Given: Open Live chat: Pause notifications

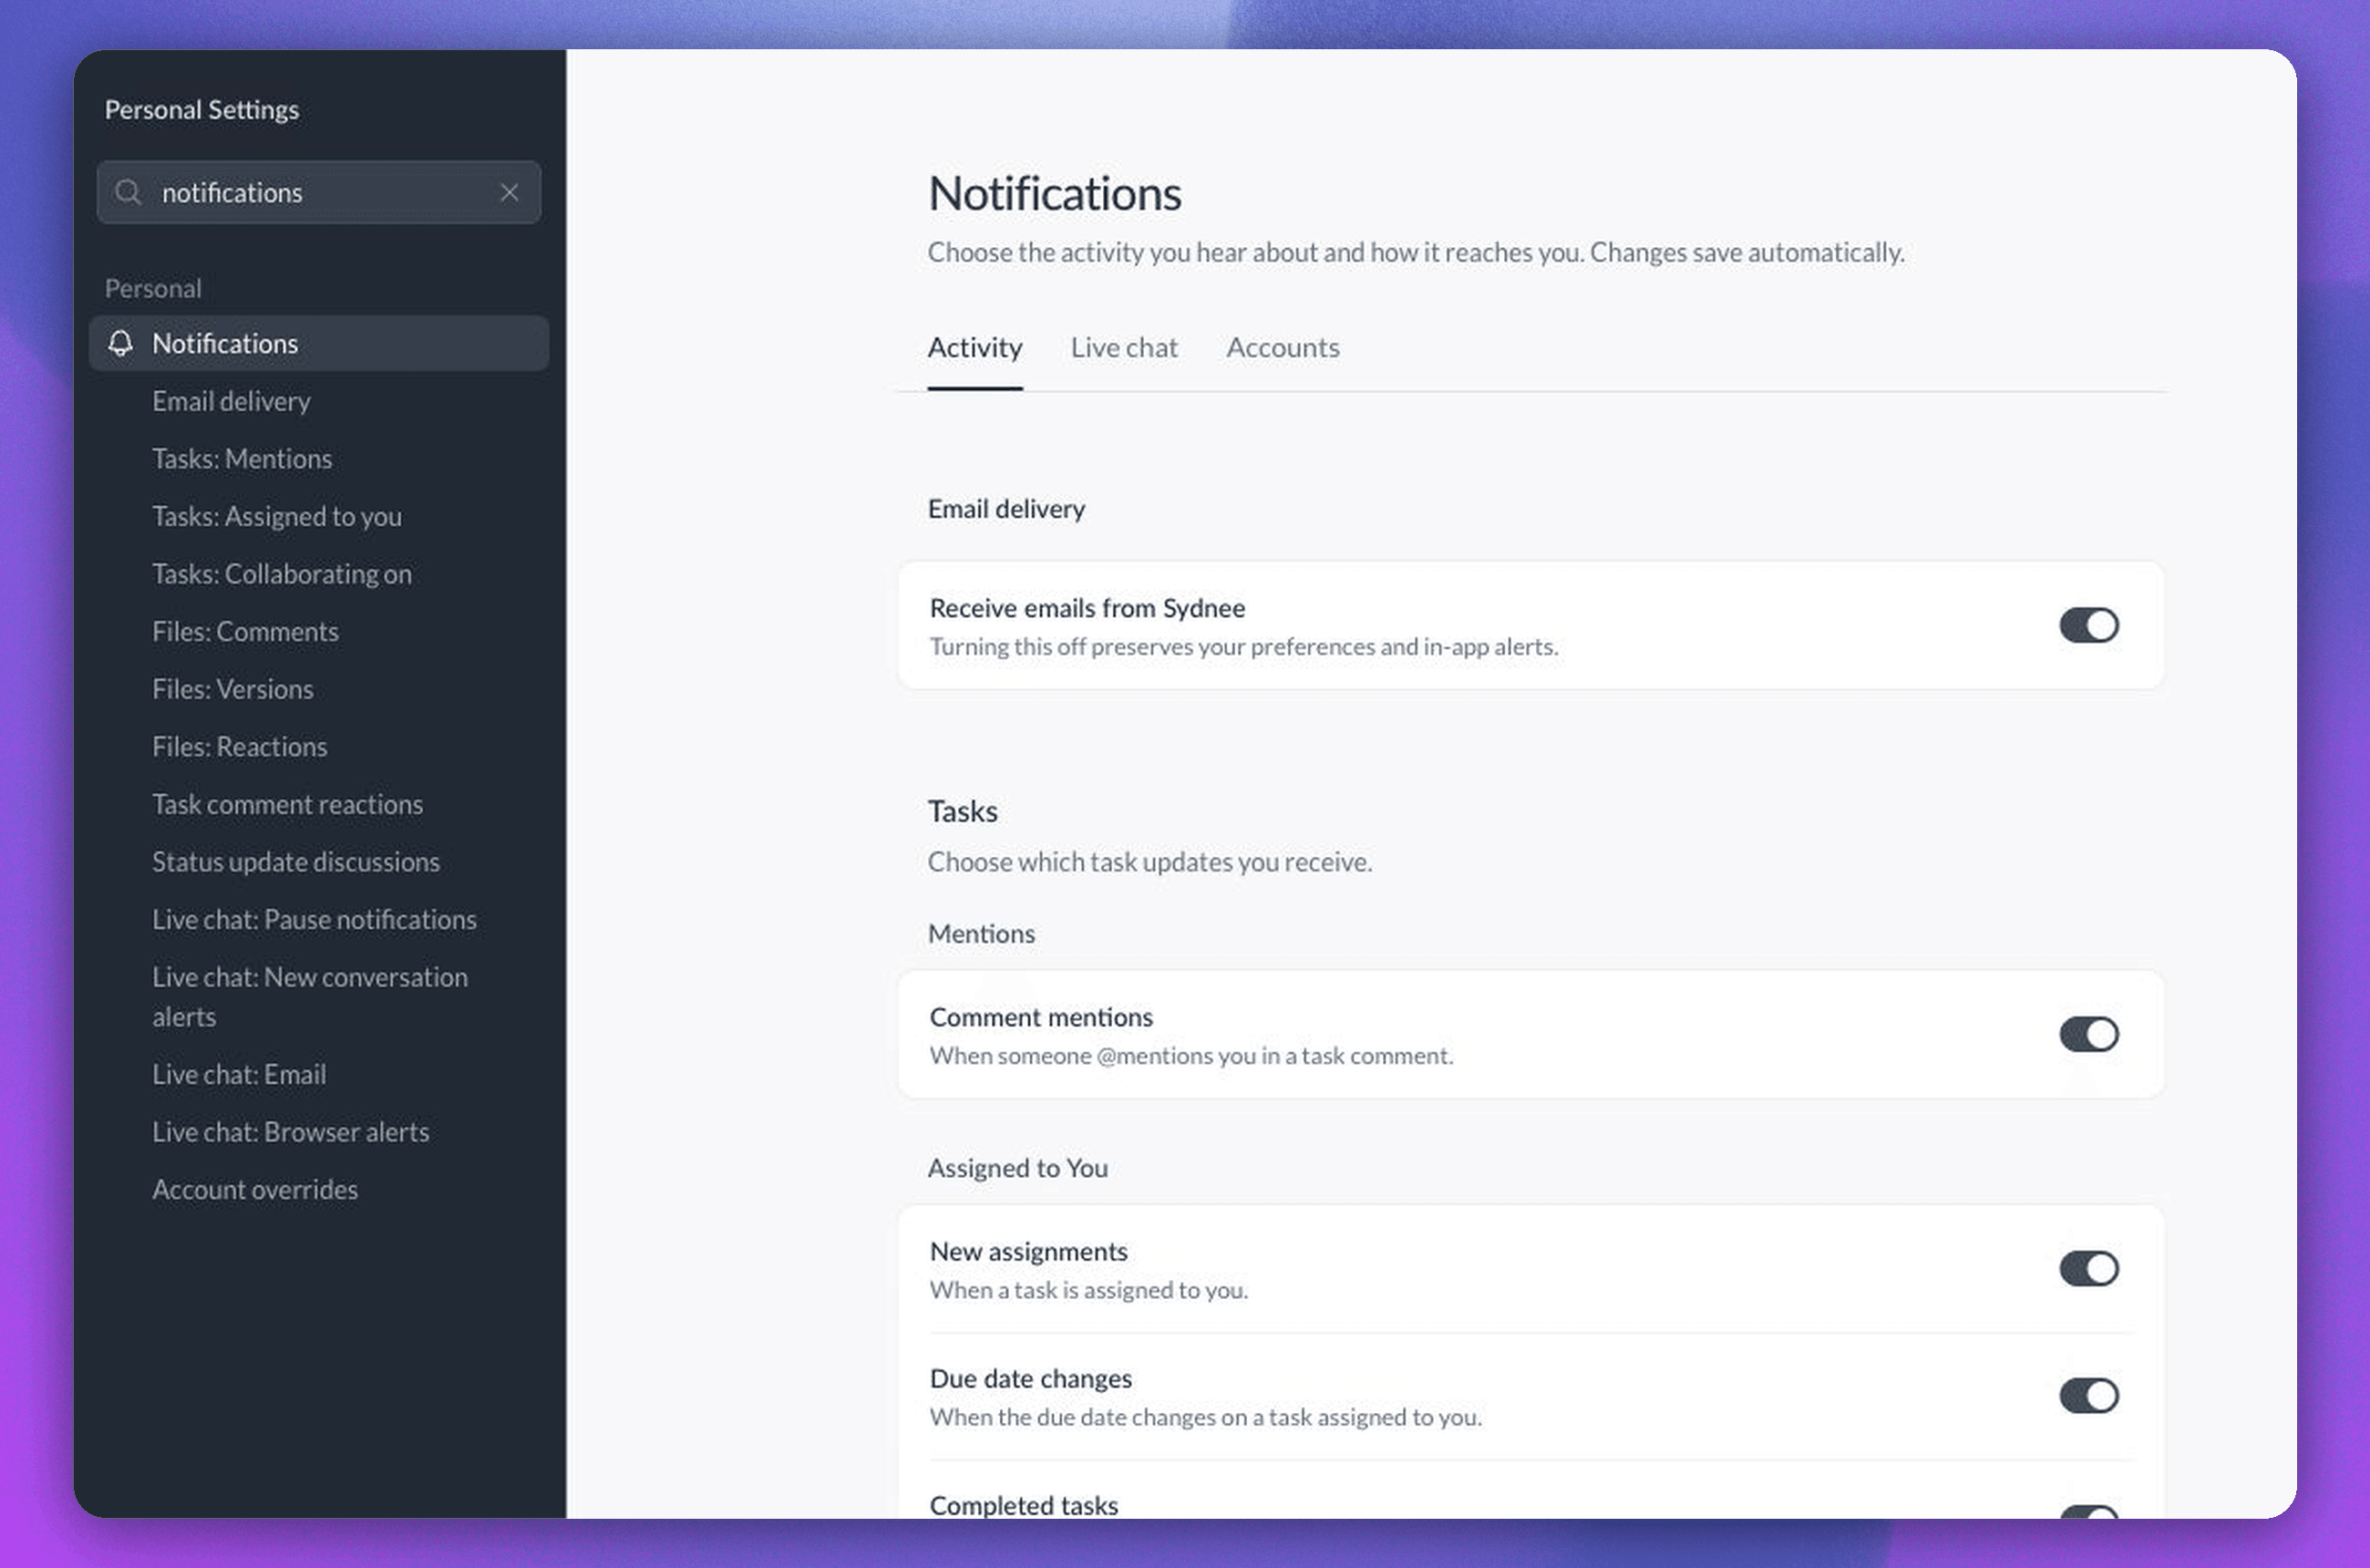Looking at the screenshot, I should (314, 920).
